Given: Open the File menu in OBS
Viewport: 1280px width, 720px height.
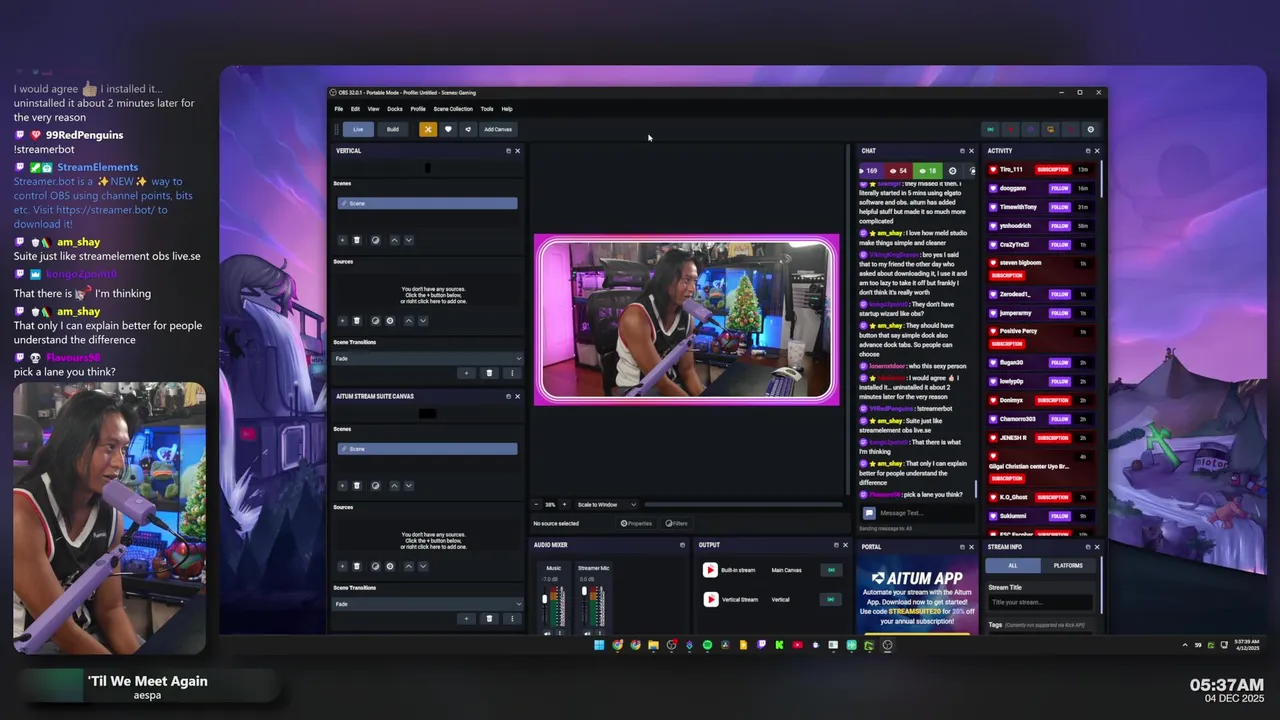Looking at the screenshot, I should (x=339, y=109).
